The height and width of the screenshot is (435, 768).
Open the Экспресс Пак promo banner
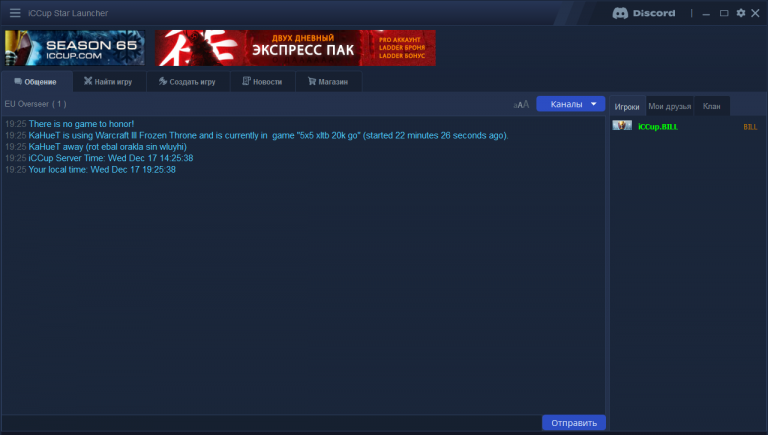pyautogui.click(x=295, y=48)
